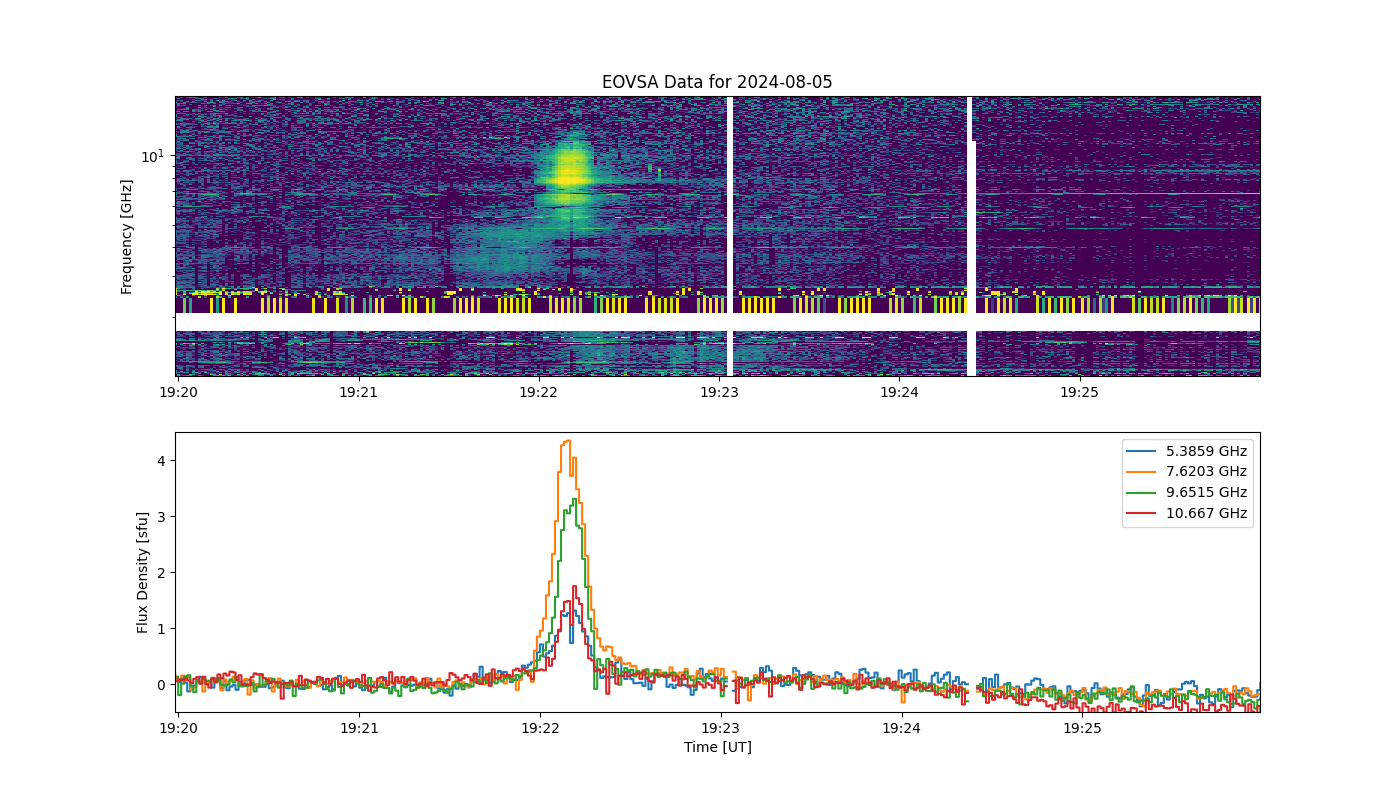
Task: Click the flux tick label 3
Action: pyautogui.click(x=160, y=517)
